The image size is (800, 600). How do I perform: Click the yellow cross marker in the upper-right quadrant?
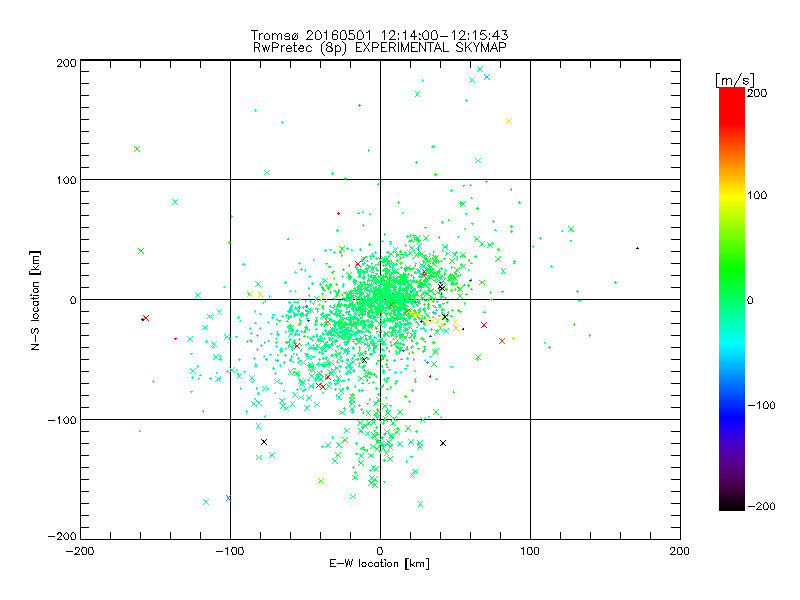pos(509,121)
